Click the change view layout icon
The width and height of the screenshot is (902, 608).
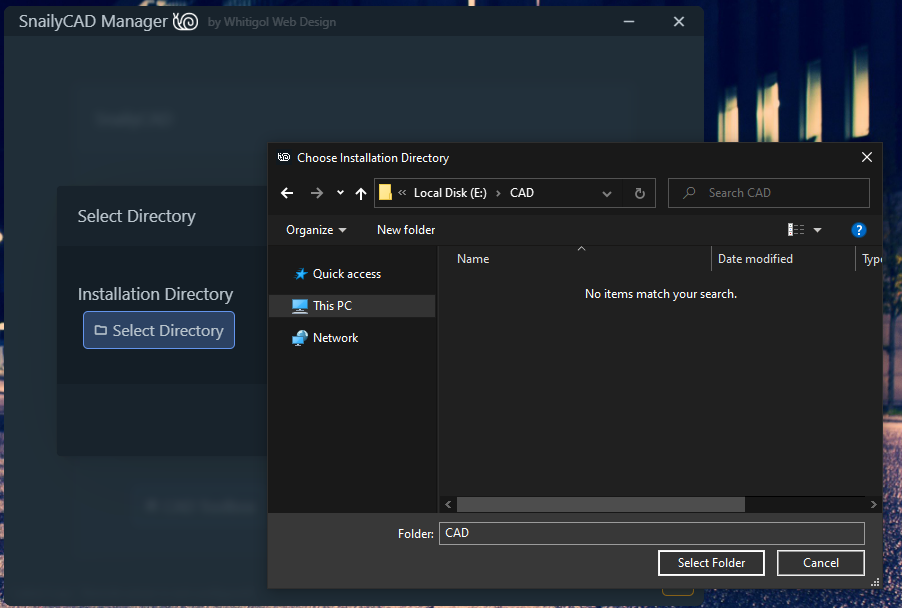coord(796,229)
